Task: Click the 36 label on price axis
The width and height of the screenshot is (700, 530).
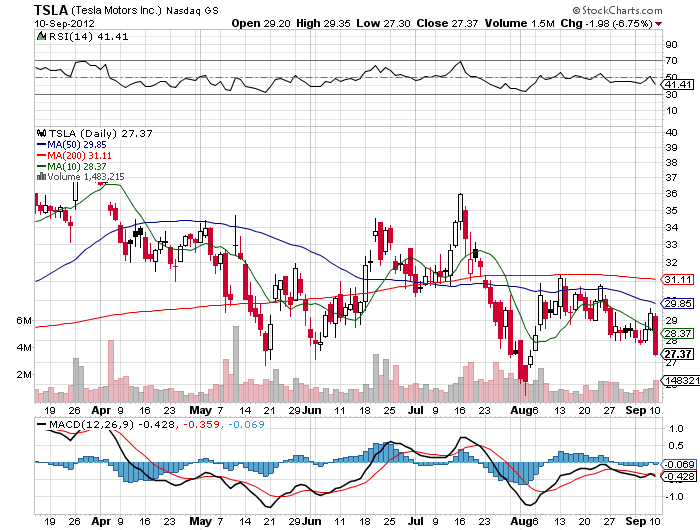Action: coord(671,193)
